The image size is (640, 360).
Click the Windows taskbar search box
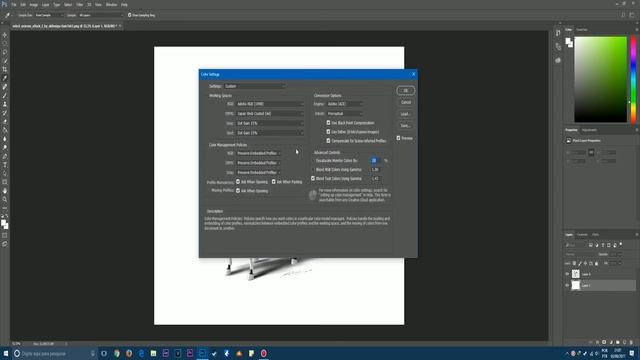(x=54, y=353)
